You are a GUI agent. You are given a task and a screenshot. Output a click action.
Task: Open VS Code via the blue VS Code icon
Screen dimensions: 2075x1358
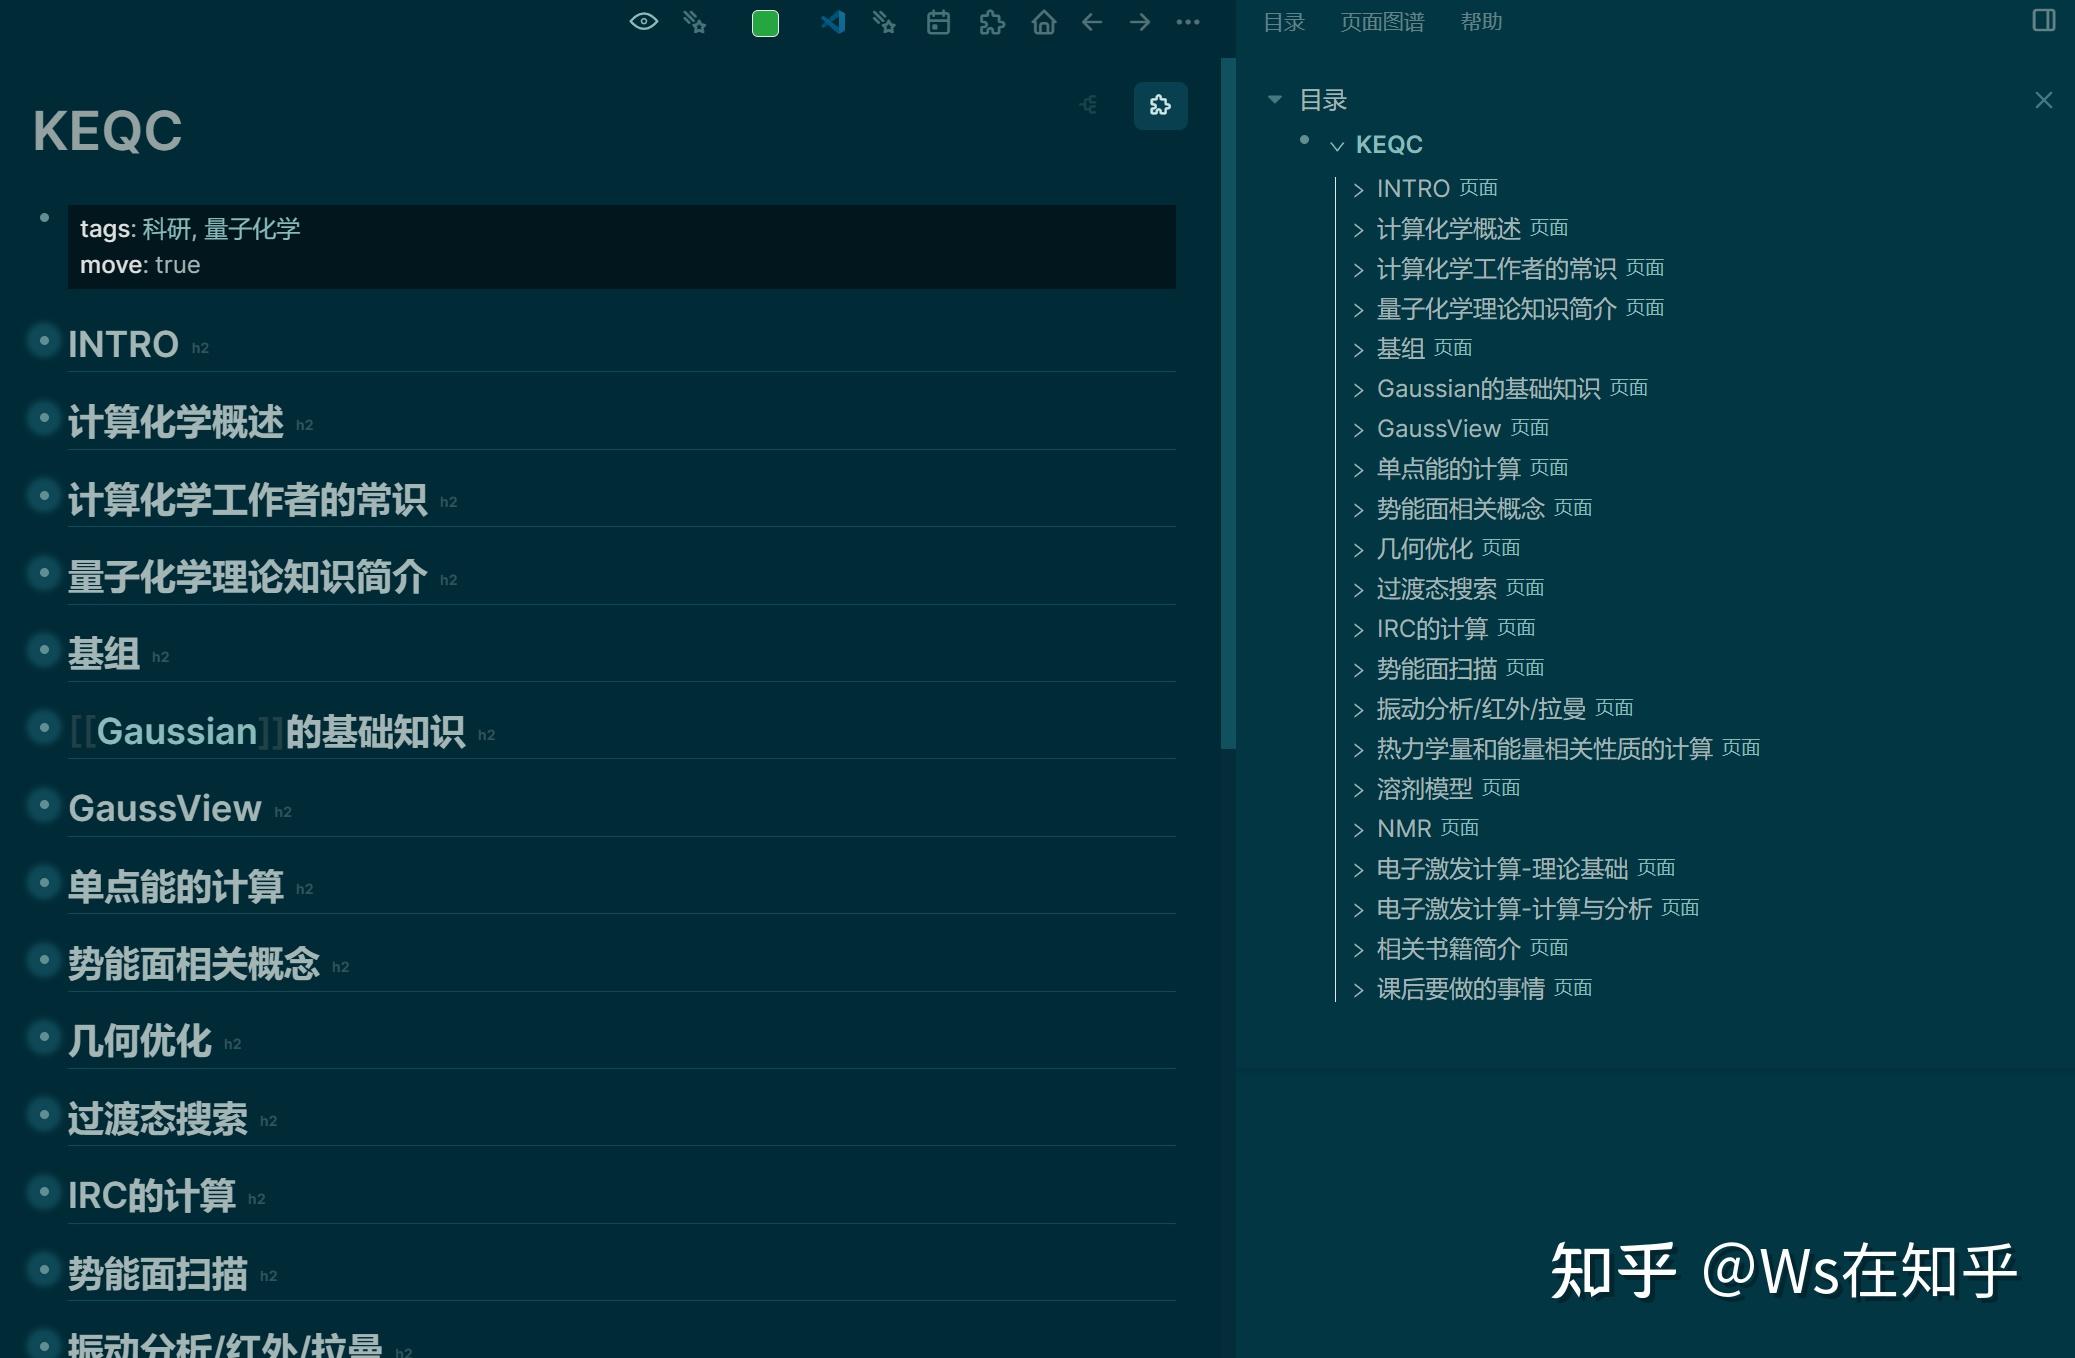[833, 21]
